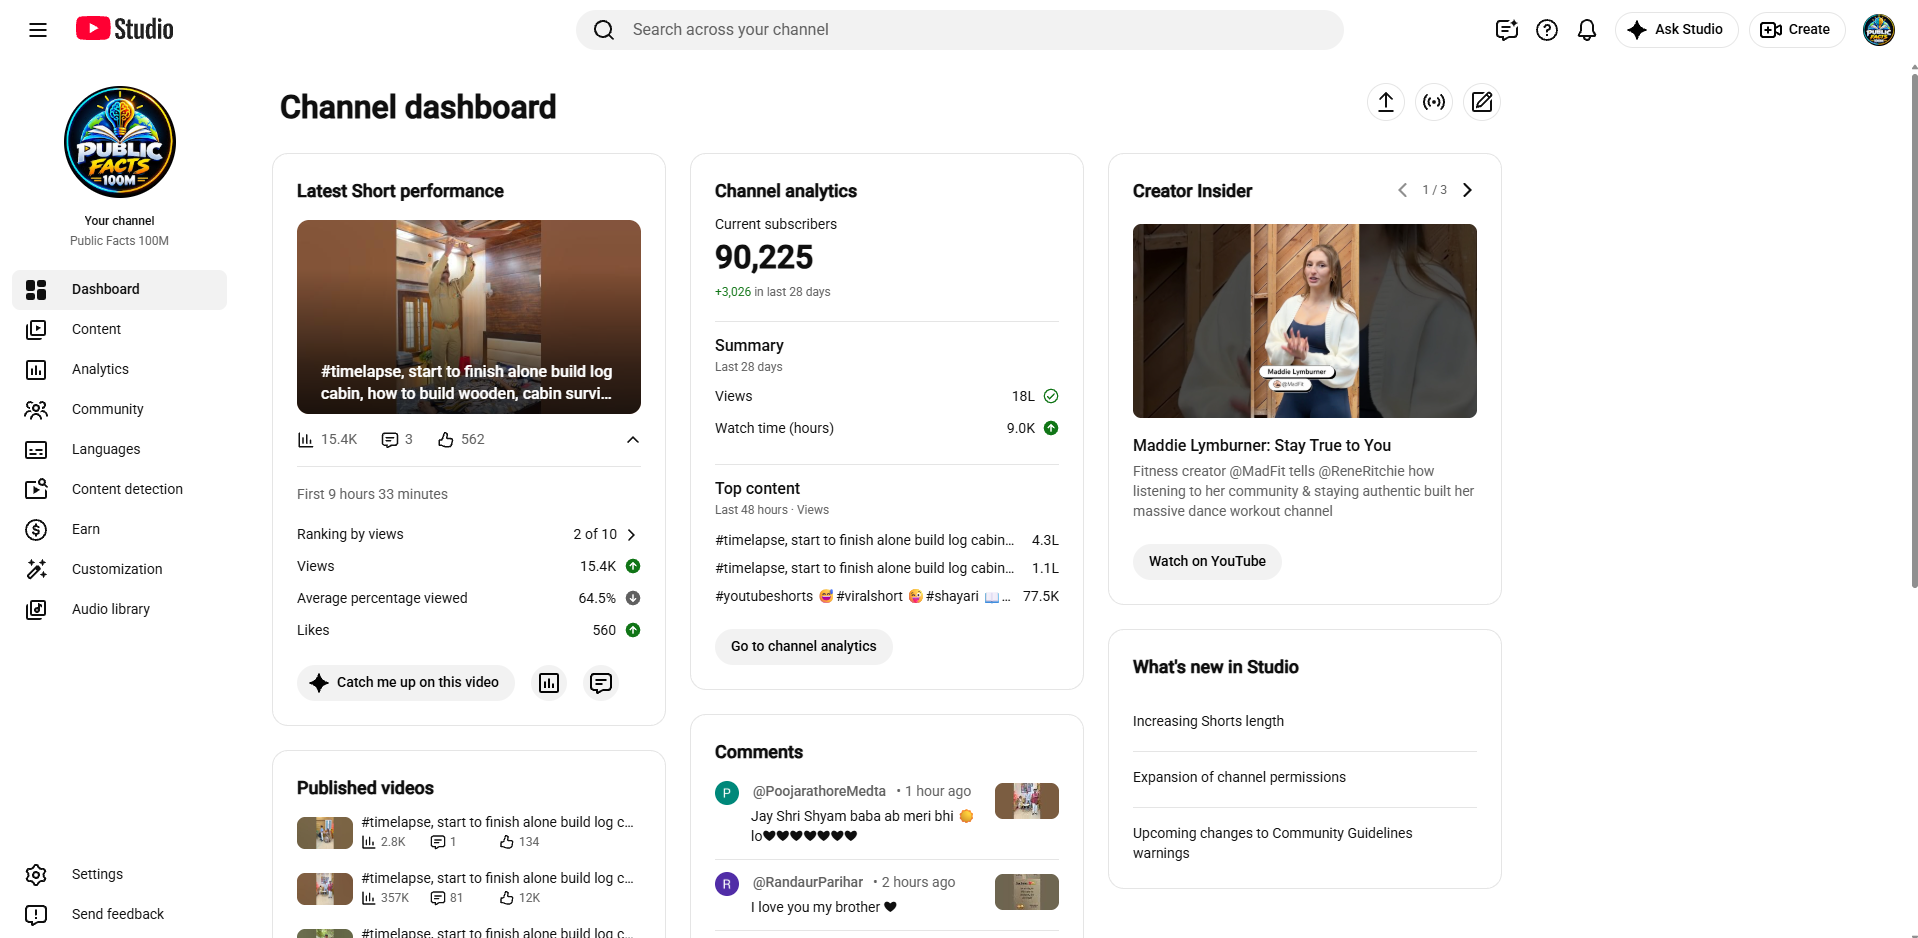Open Earn in the sidebar
Viewport: 1918px width, 938px height.
(120, 529)
